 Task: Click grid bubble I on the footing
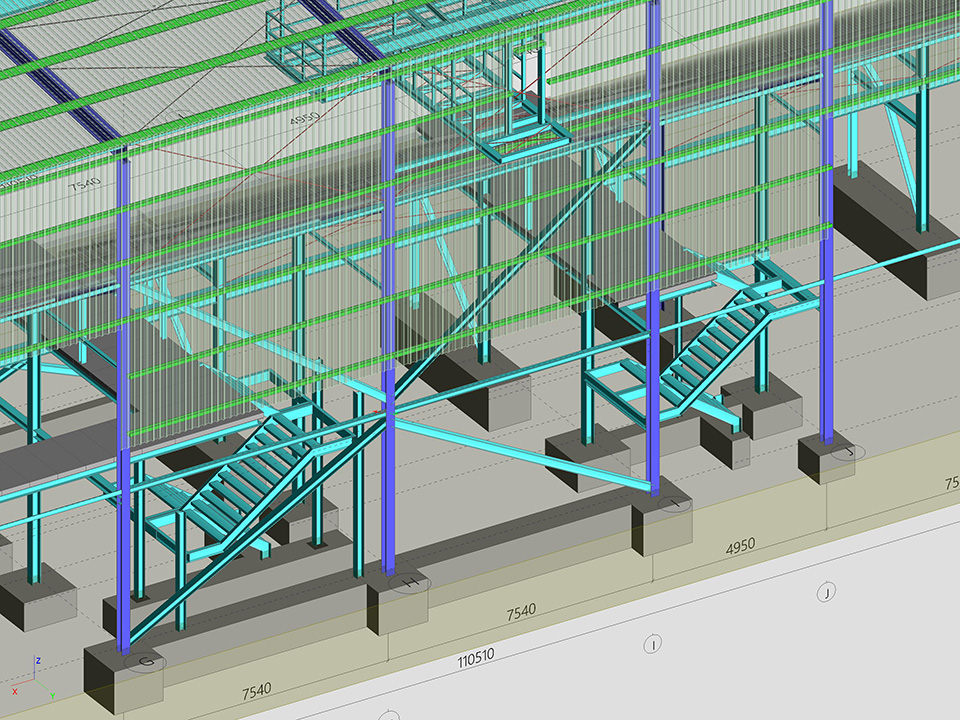(x=677, y=505)
